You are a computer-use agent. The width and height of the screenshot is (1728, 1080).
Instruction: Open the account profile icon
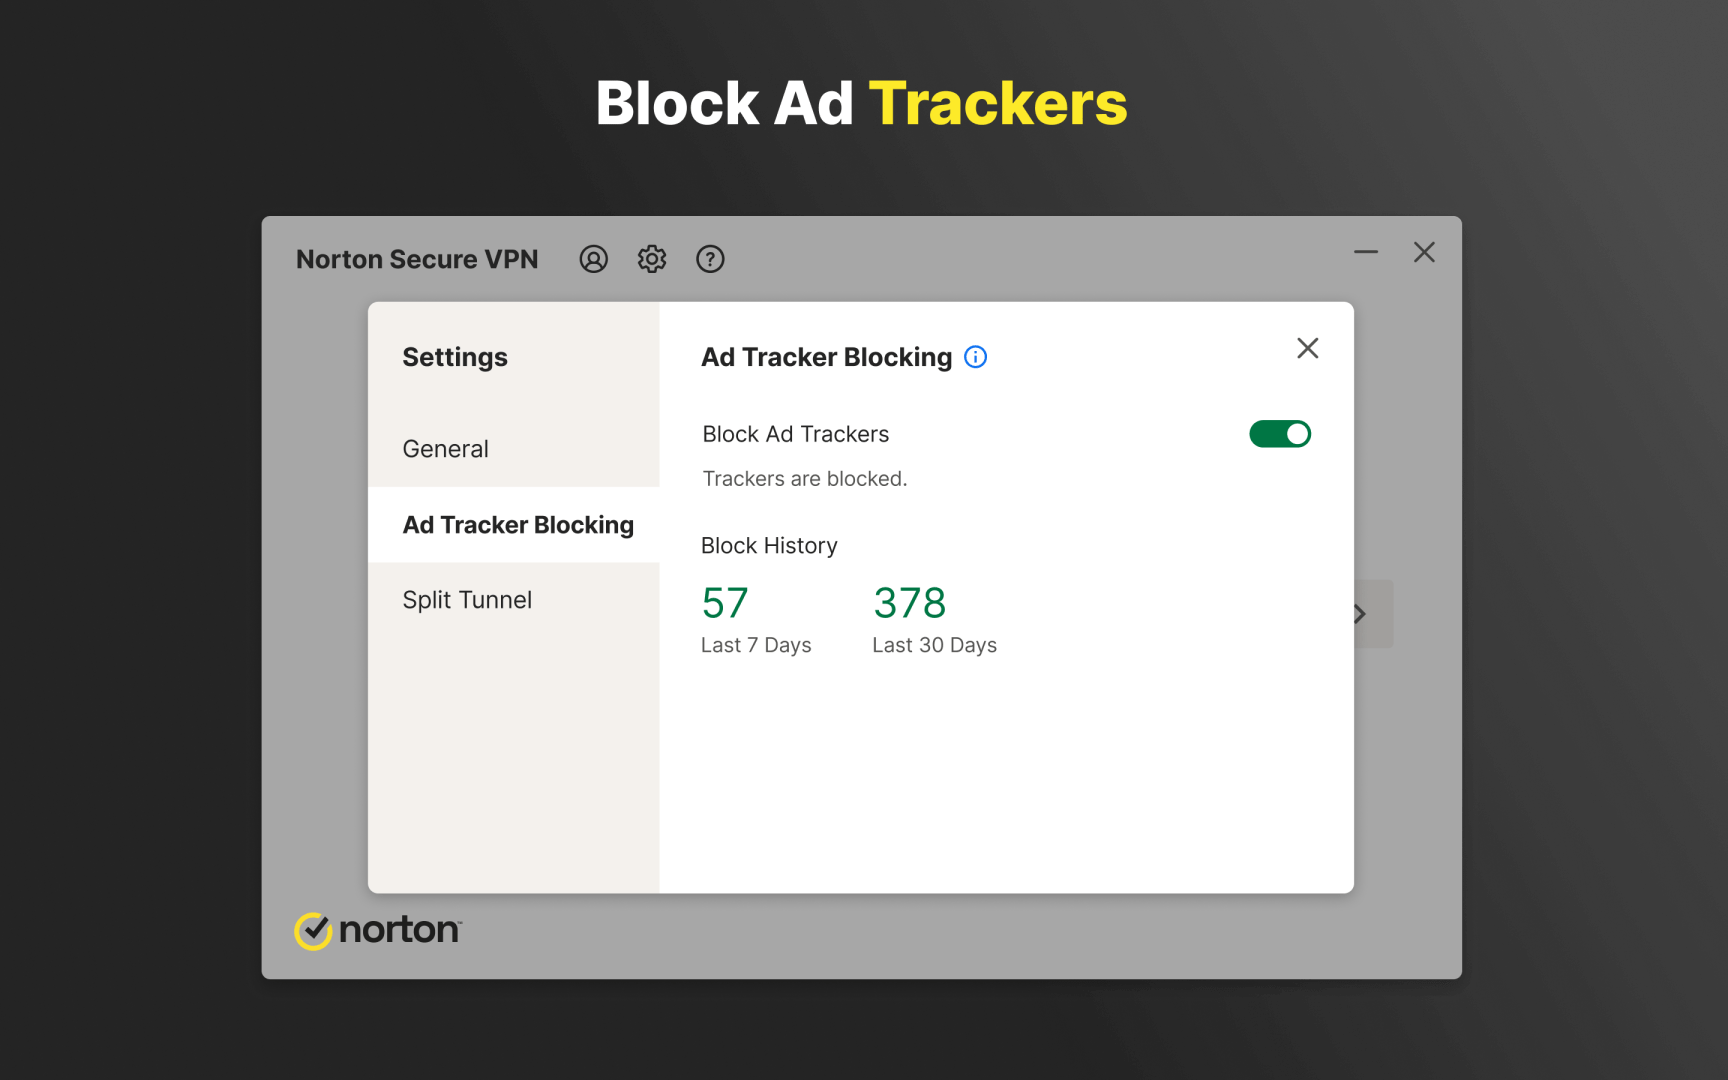pos(593,259)
